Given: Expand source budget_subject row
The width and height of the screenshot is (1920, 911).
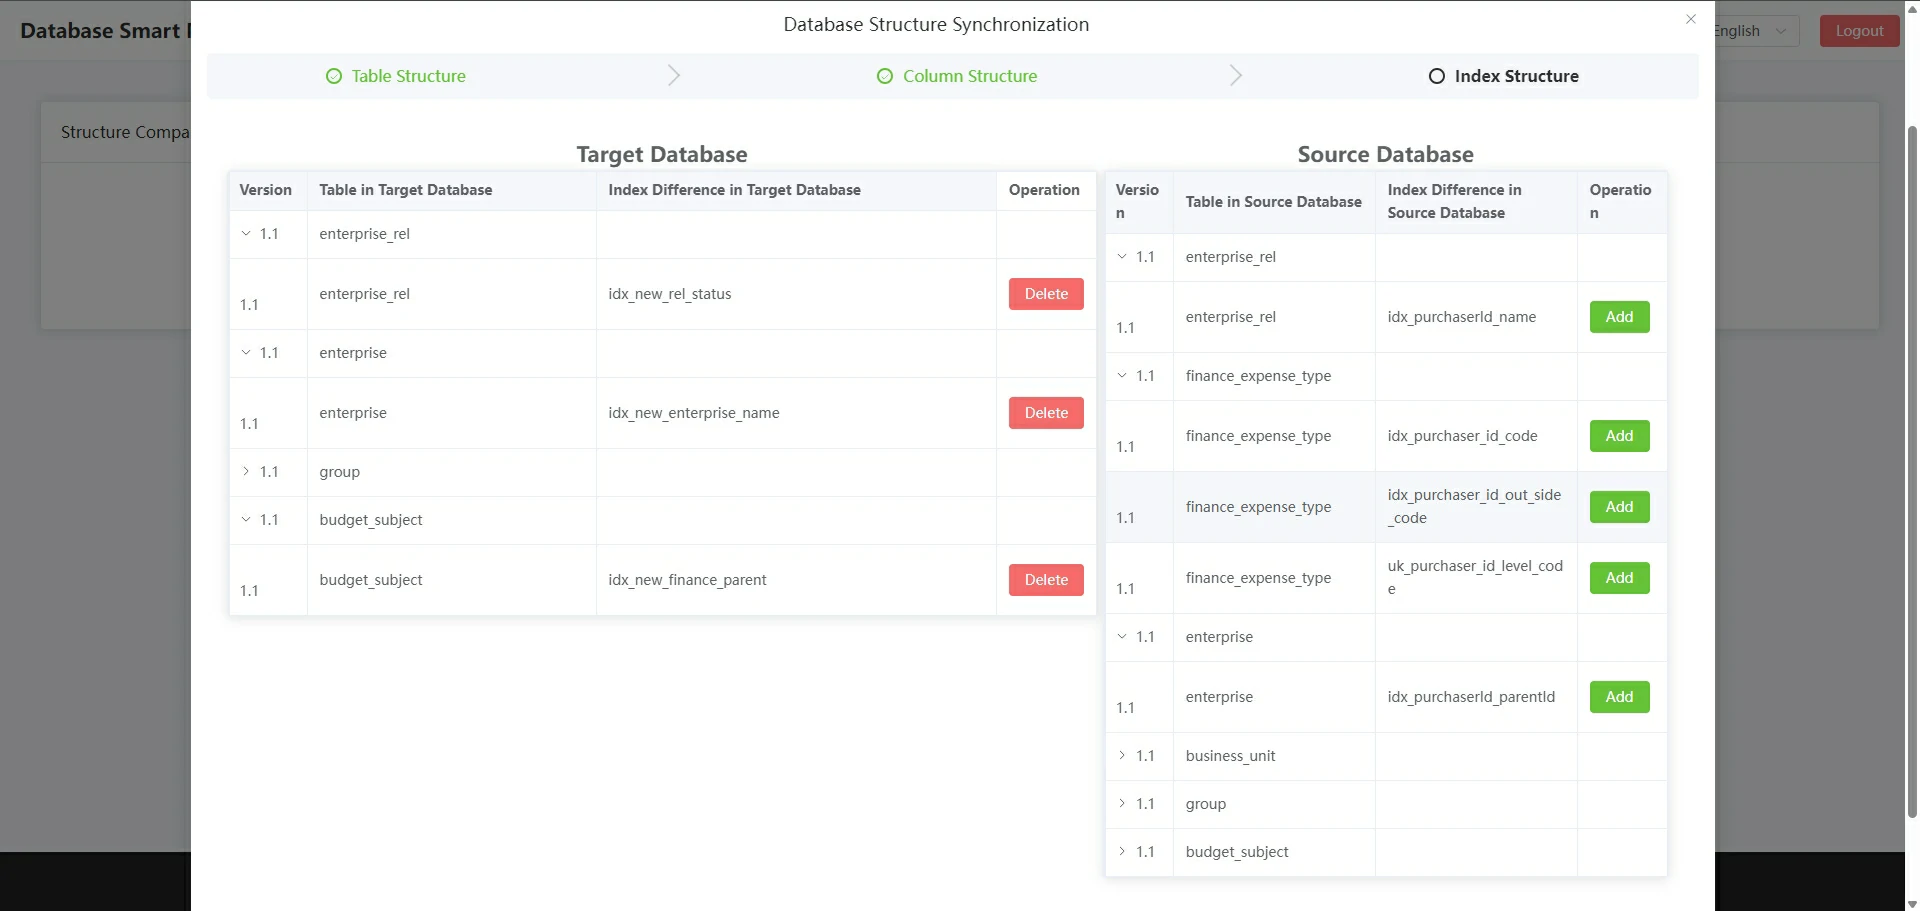Looking at the screenshot, I should (x=1122, y=852).
